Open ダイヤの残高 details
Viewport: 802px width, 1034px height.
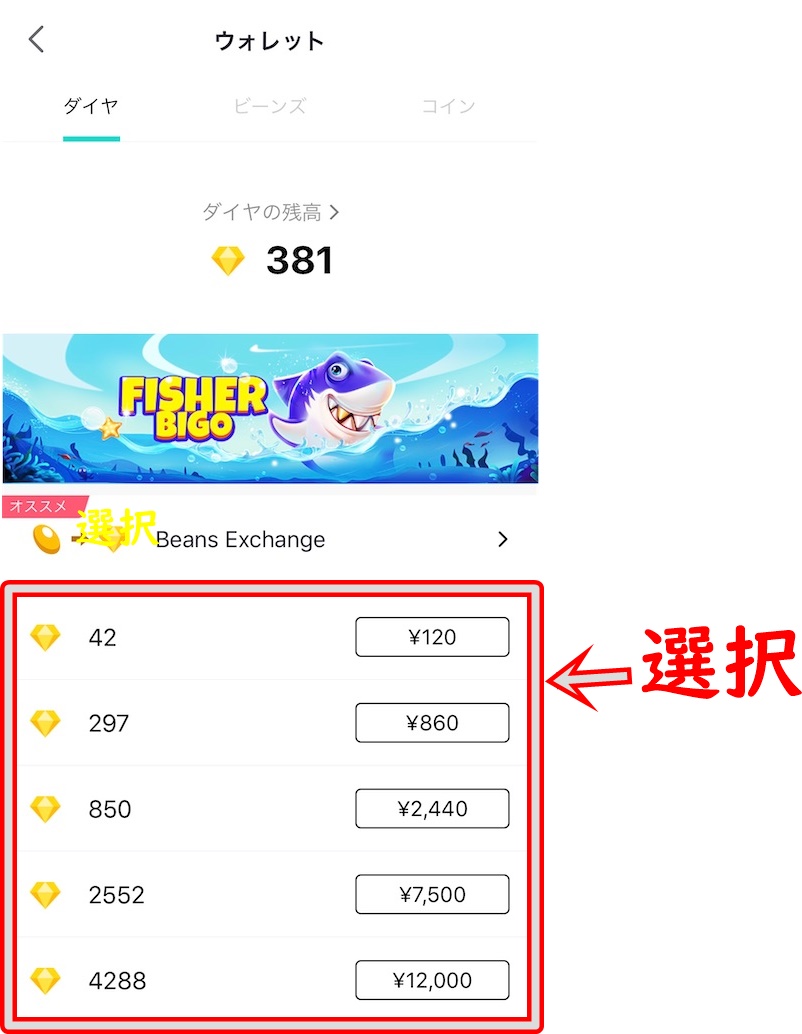tap(270, 212)
